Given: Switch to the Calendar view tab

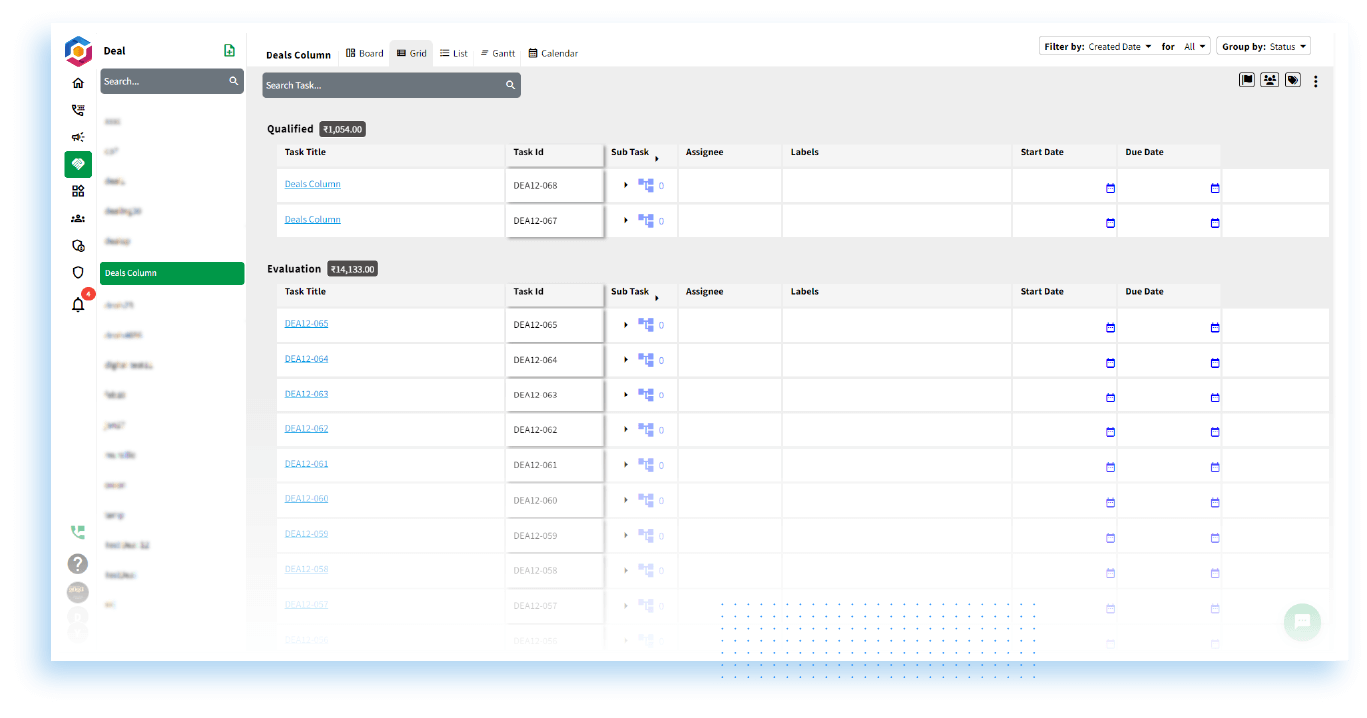Looking at the screenshot, I should click(x=553, y=52).
